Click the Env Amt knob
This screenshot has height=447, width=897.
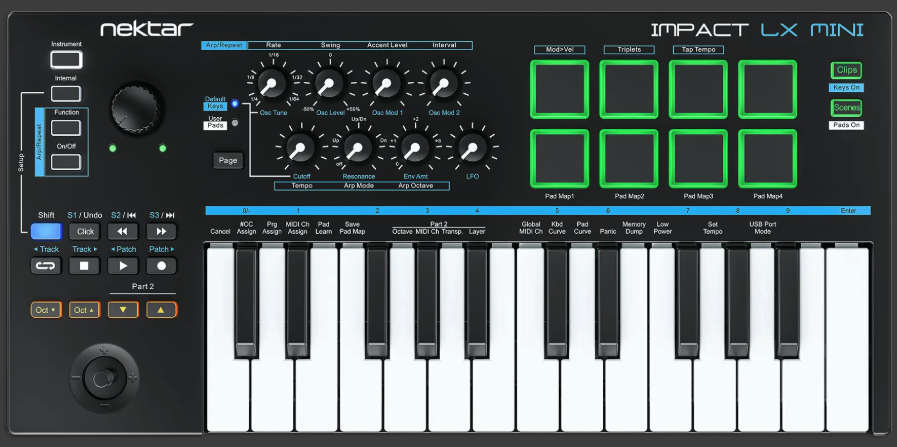[x=415, y=148]
